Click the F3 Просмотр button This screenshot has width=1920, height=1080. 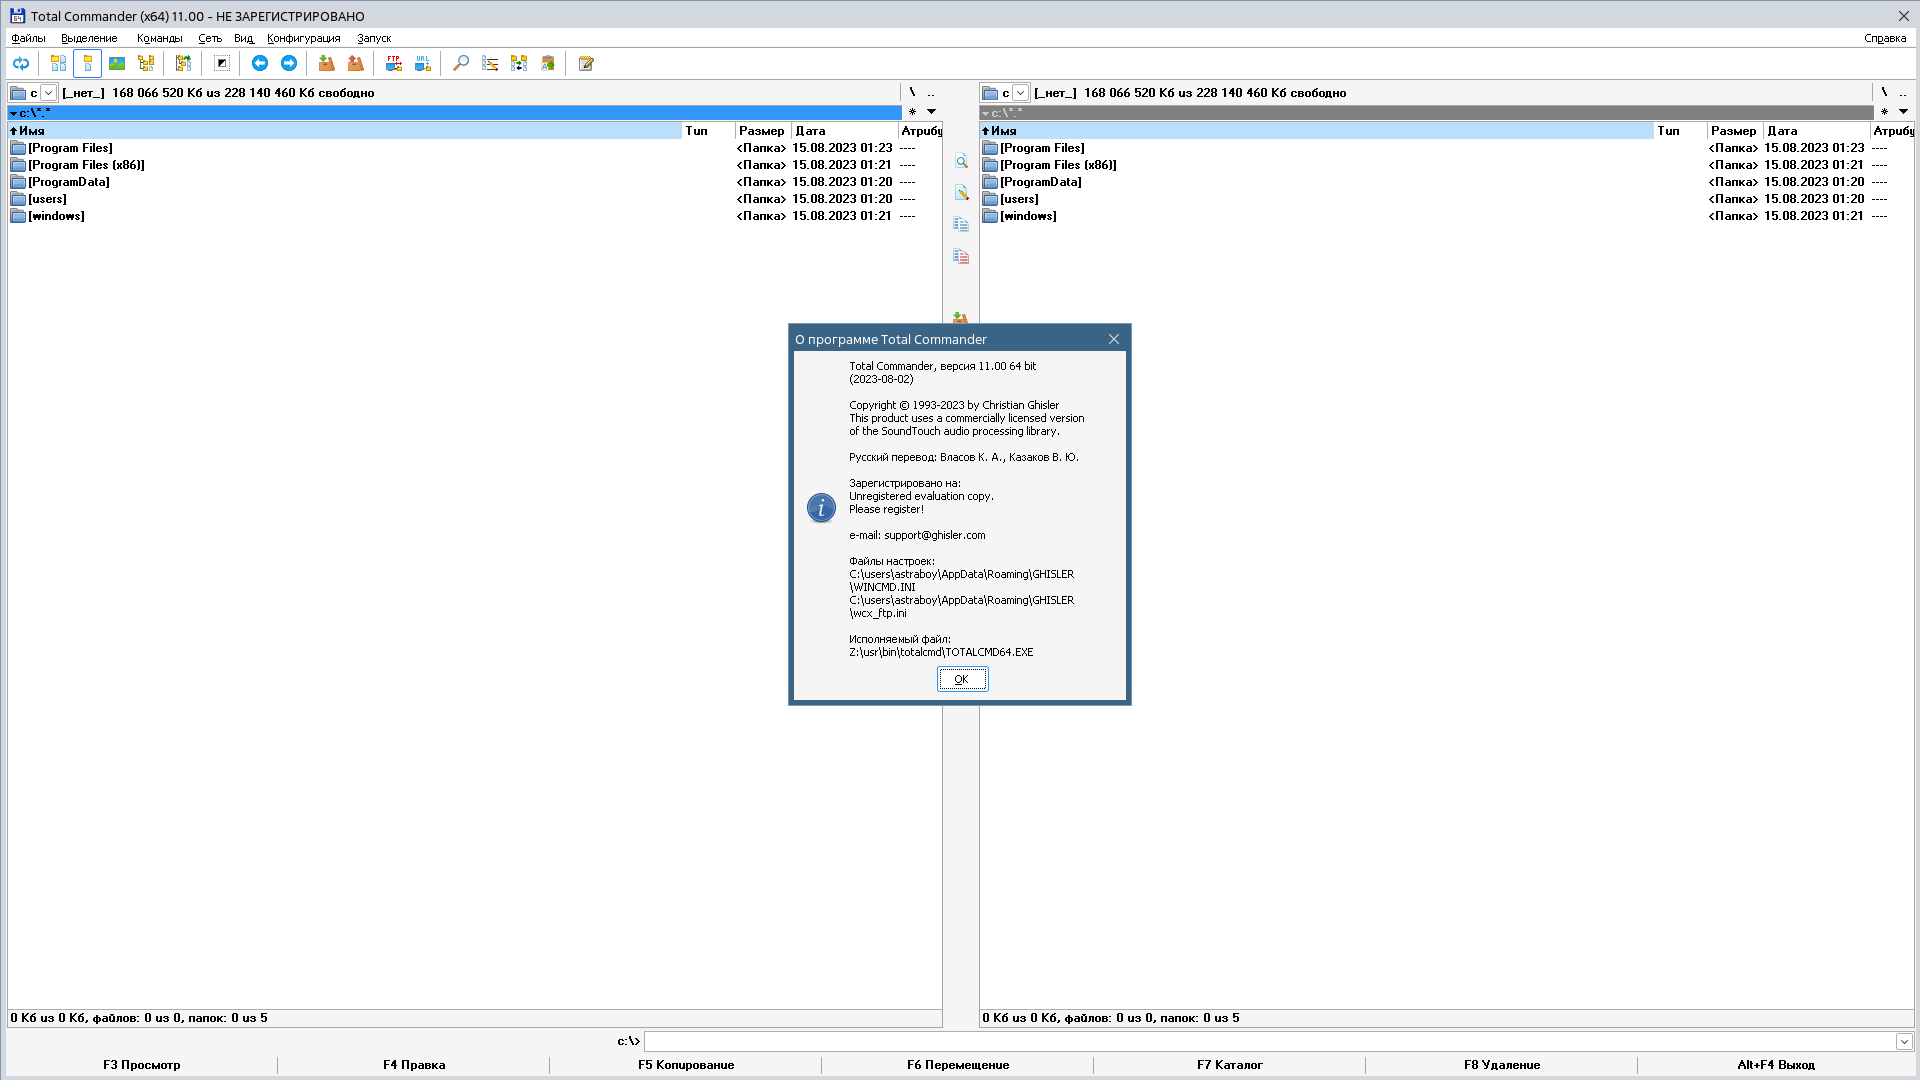pyautogui.click(x=142, y=1065)
